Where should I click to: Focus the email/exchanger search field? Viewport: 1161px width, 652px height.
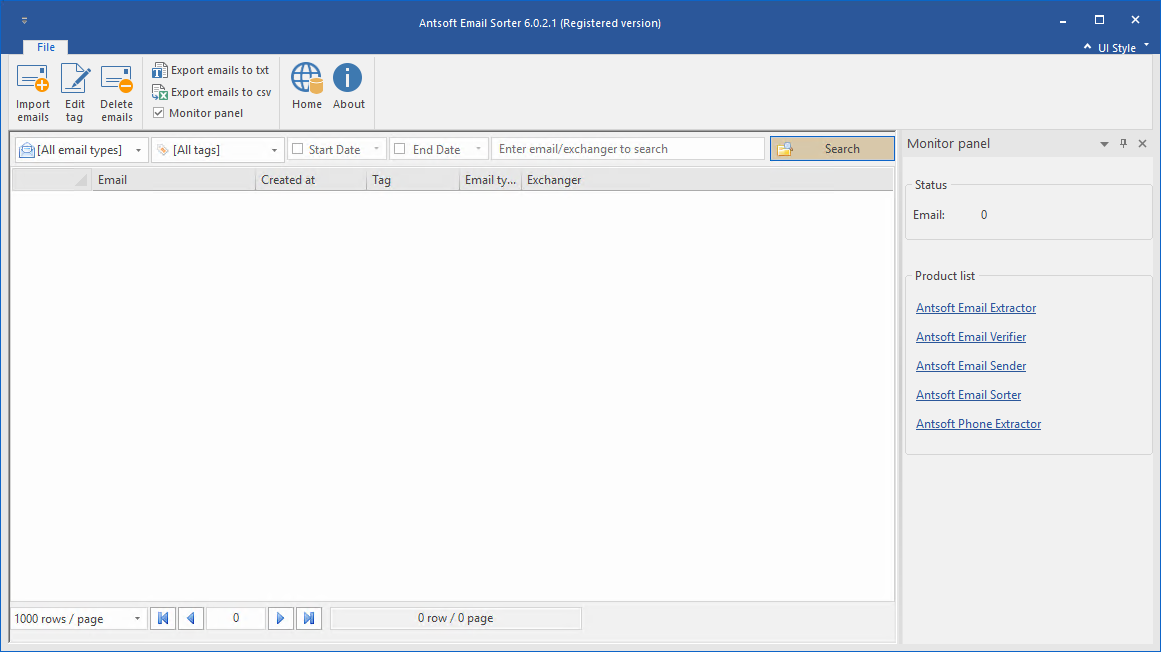[628, 149]
